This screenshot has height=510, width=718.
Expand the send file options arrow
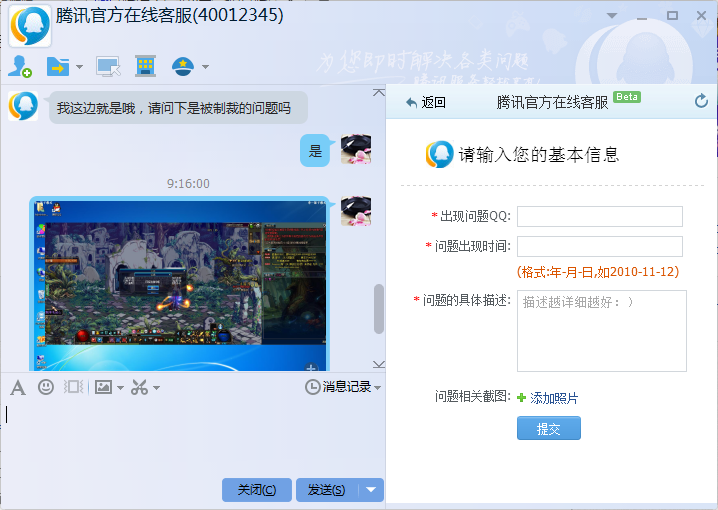pos(79,68)
